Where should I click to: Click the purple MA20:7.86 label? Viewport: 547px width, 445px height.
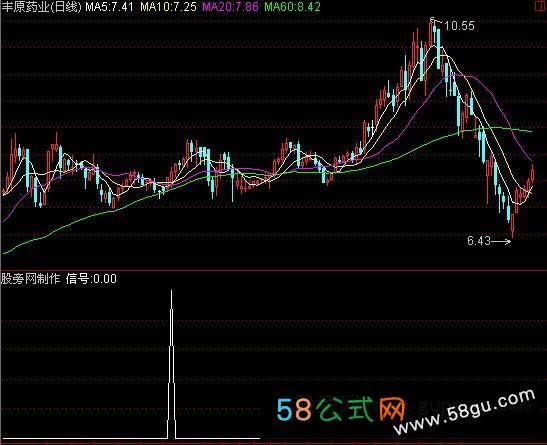coord(230,7)
